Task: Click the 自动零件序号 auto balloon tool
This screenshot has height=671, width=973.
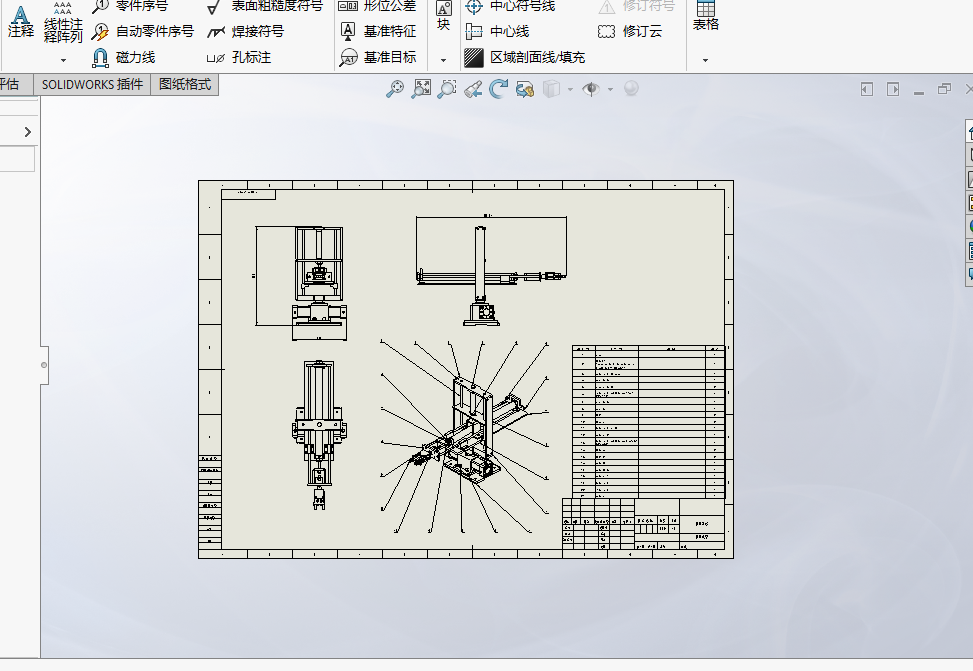Action: tap(143, 31)
